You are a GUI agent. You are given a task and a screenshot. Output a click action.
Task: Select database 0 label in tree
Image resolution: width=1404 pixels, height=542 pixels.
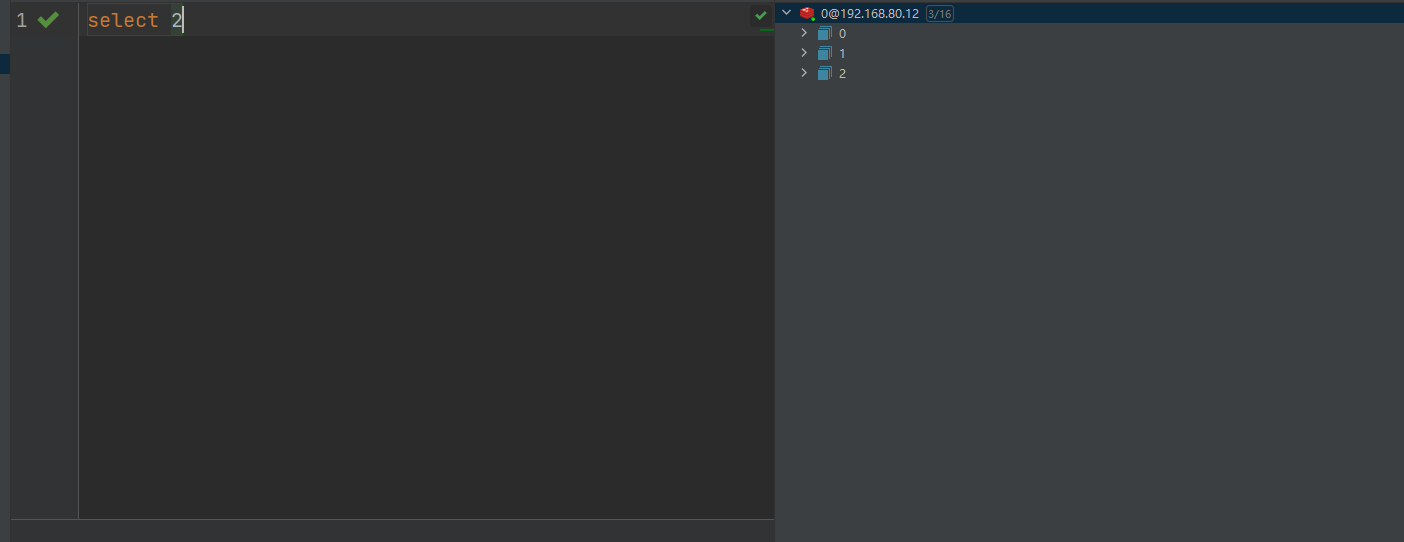842,34
